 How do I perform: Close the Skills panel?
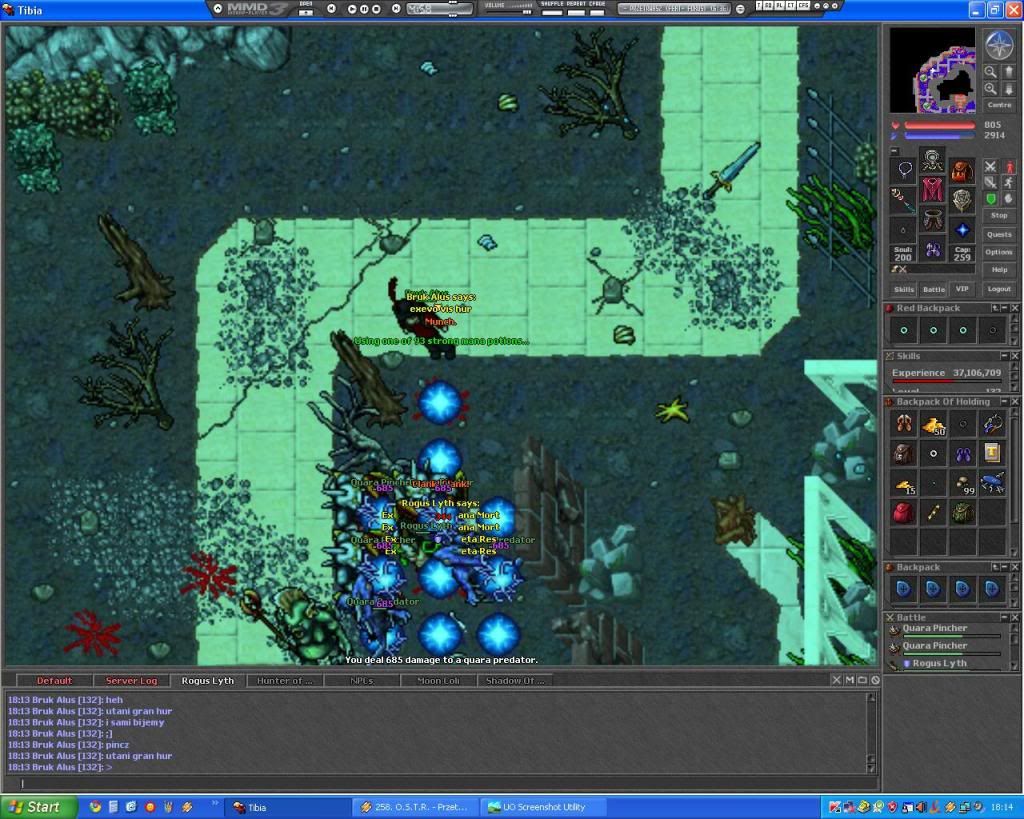click(x=1015, y=356)
